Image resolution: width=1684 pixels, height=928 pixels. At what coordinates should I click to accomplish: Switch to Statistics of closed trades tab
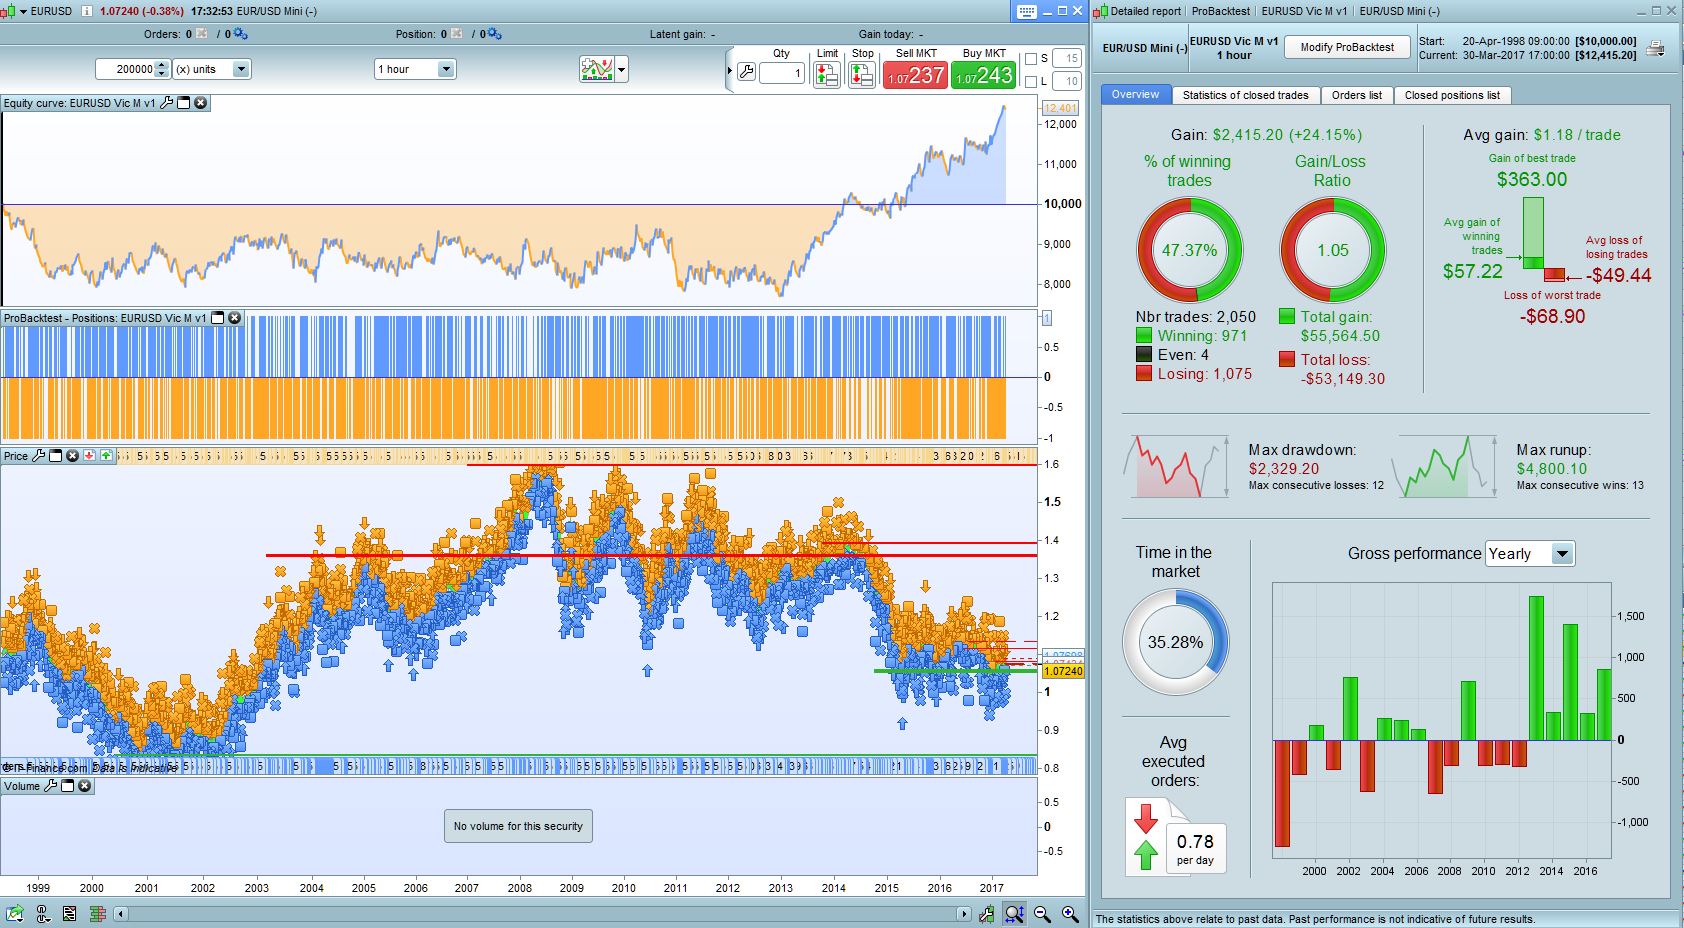click(x=1244, y=95)
